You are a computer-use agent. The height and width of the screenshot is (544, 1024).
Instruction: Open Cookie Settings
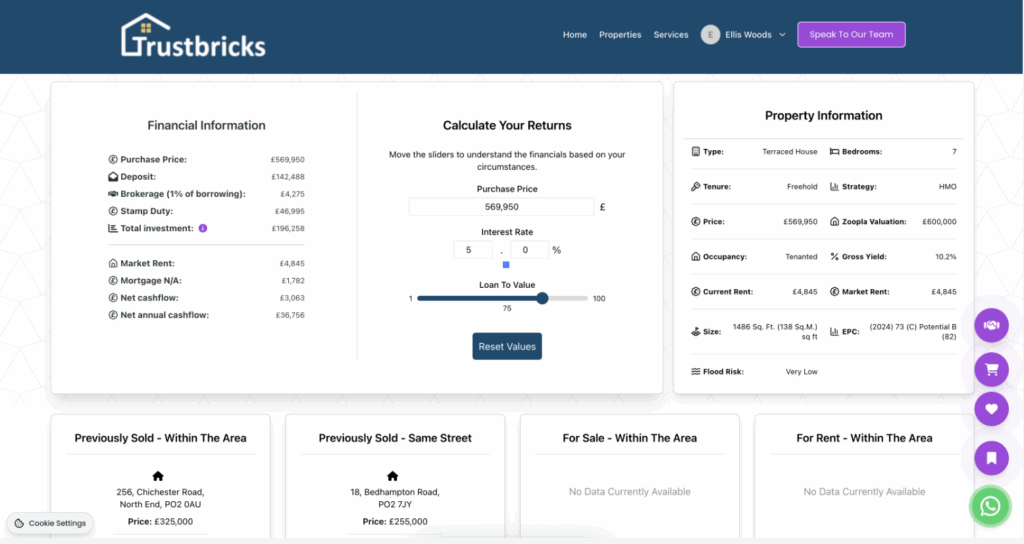50,523
